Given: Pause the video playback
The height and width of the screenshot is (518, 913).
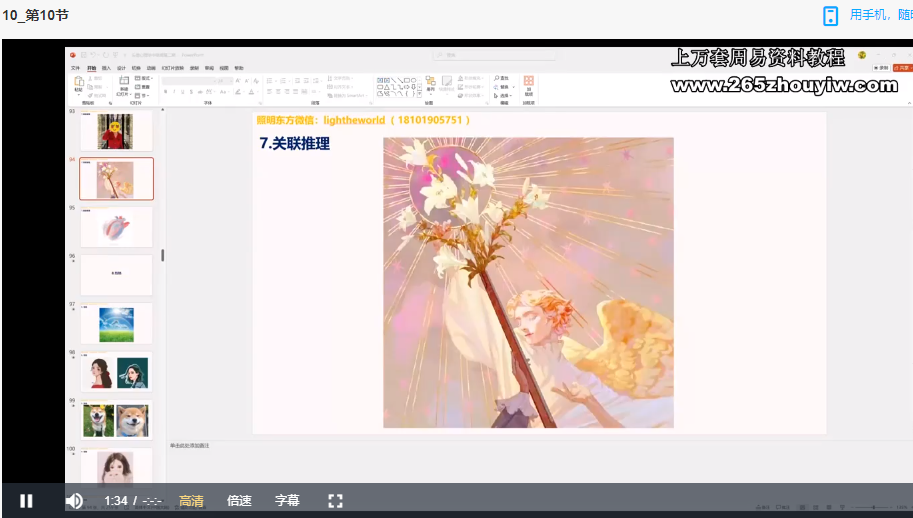Looking at the screenshot, I should (x=26, y=501).
